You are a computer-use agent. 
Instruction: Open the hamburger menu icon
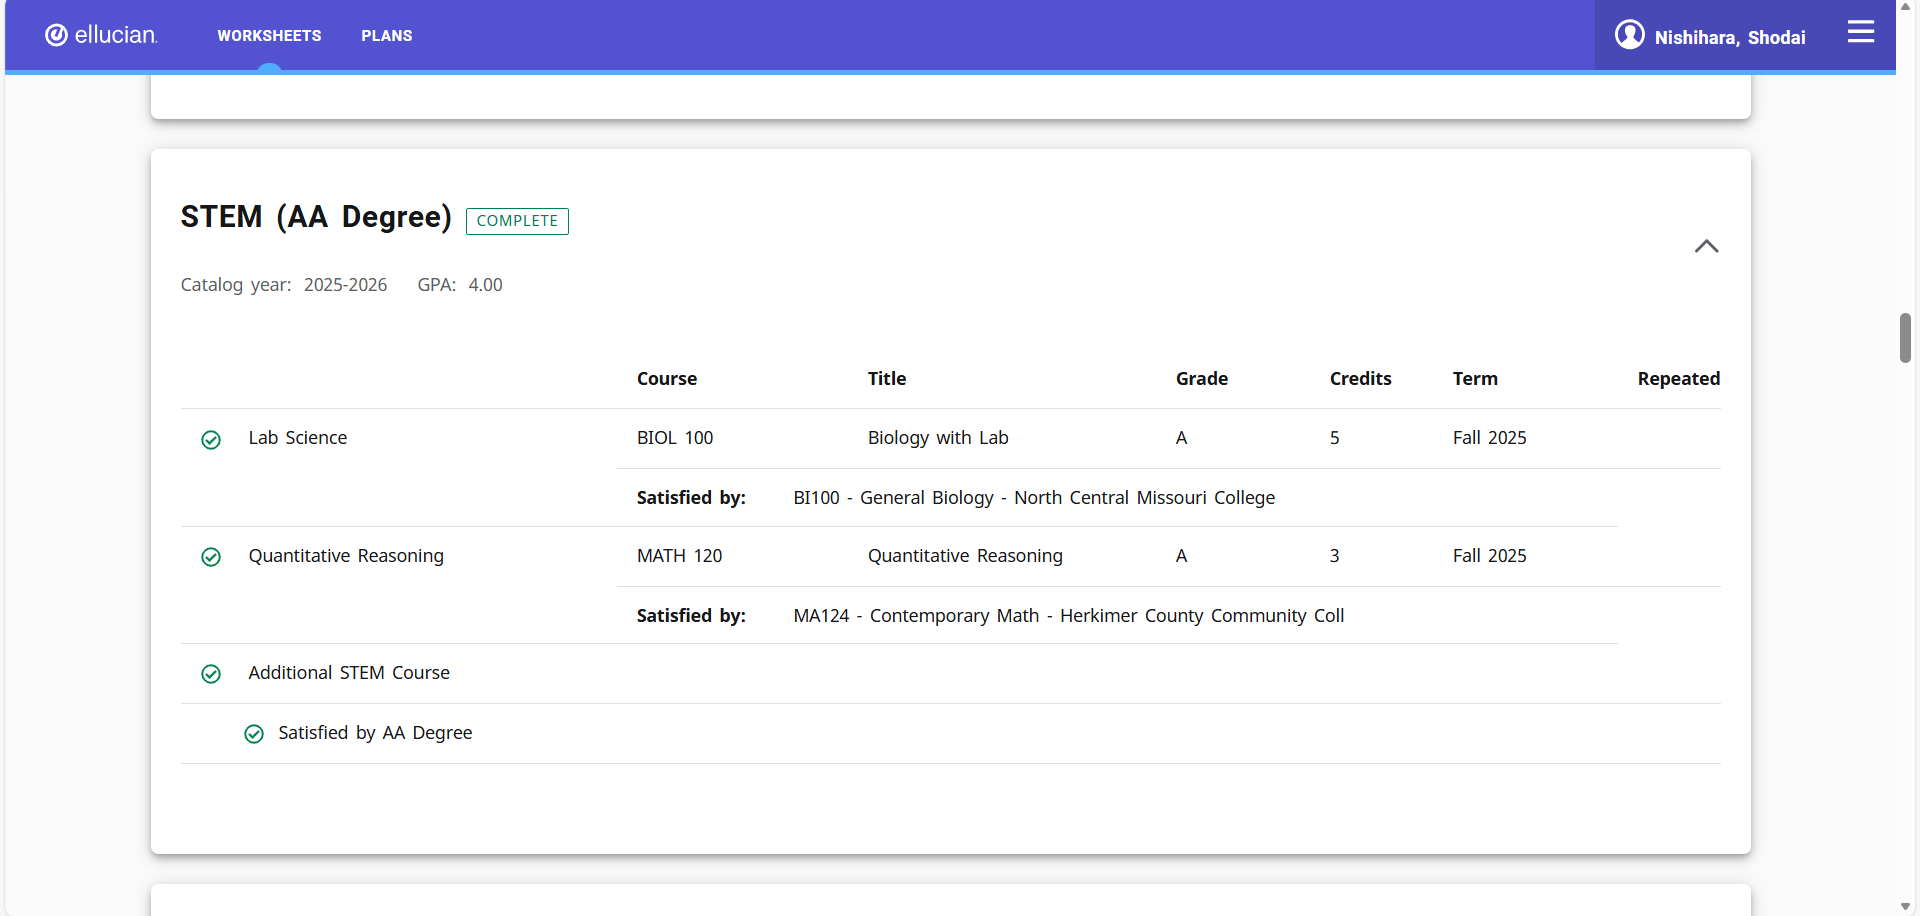click(1860, 33)
